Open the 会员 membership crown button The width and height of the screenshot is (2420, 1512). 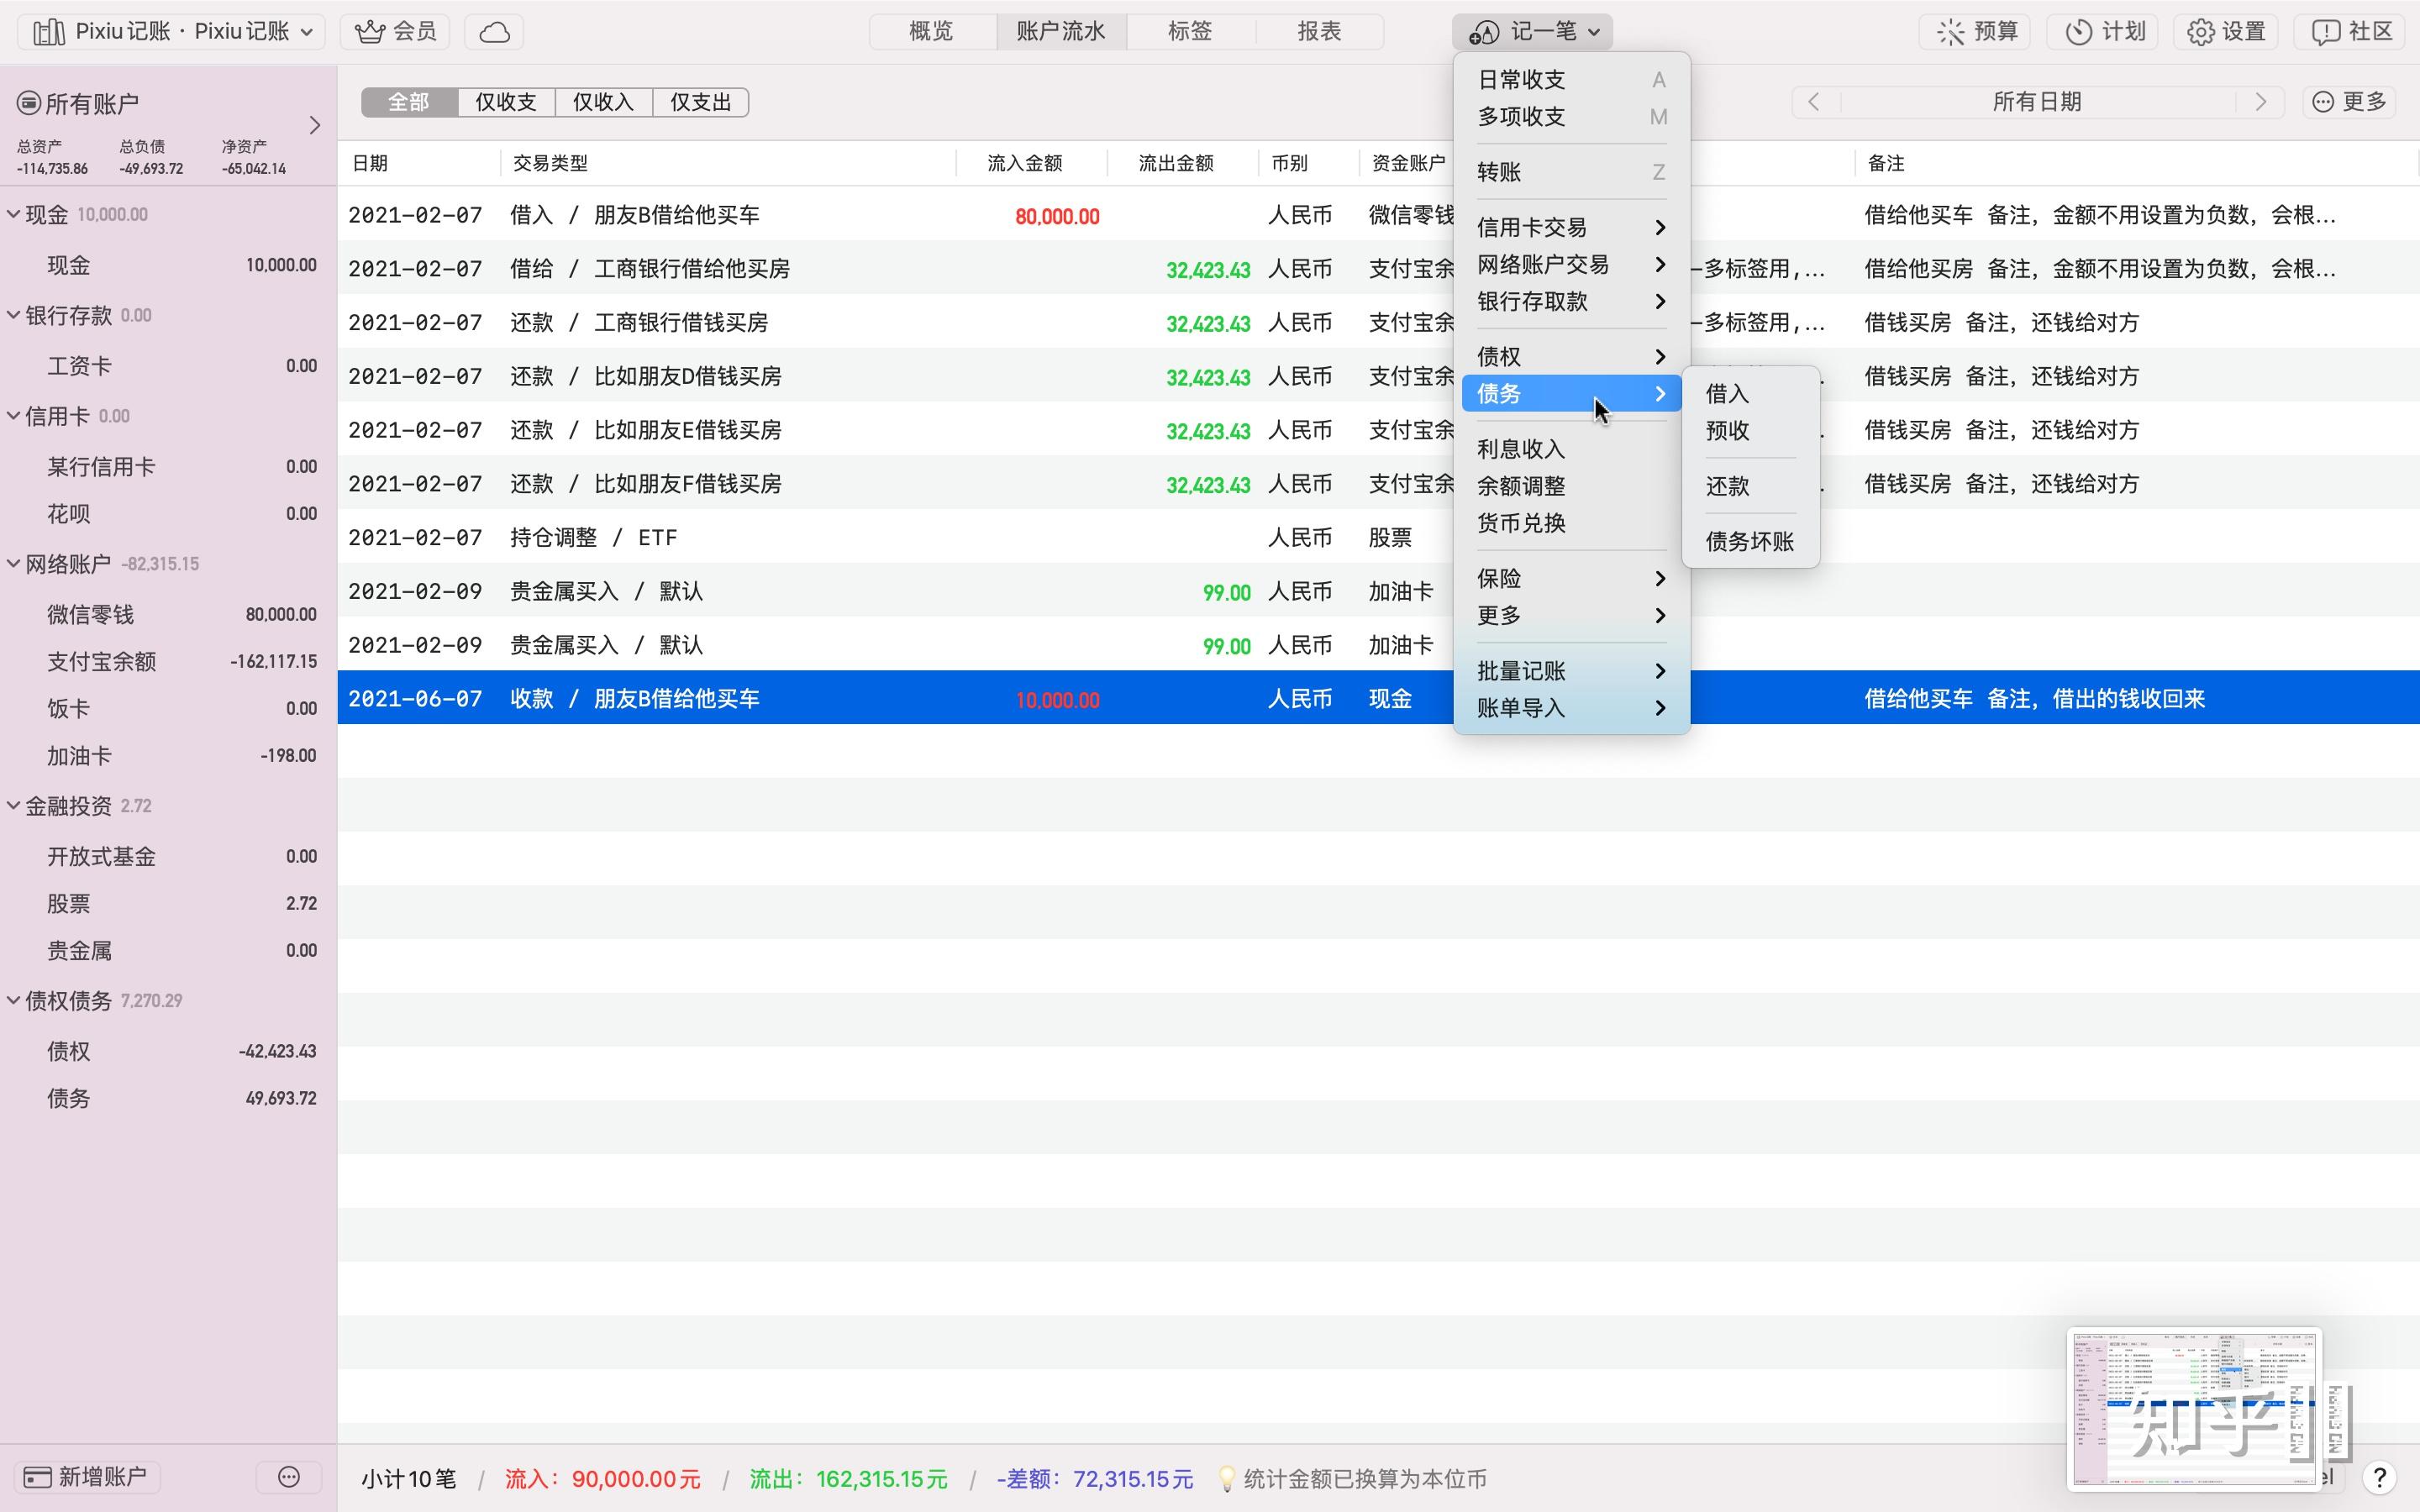pyautogui.click(x=395, y=32)
